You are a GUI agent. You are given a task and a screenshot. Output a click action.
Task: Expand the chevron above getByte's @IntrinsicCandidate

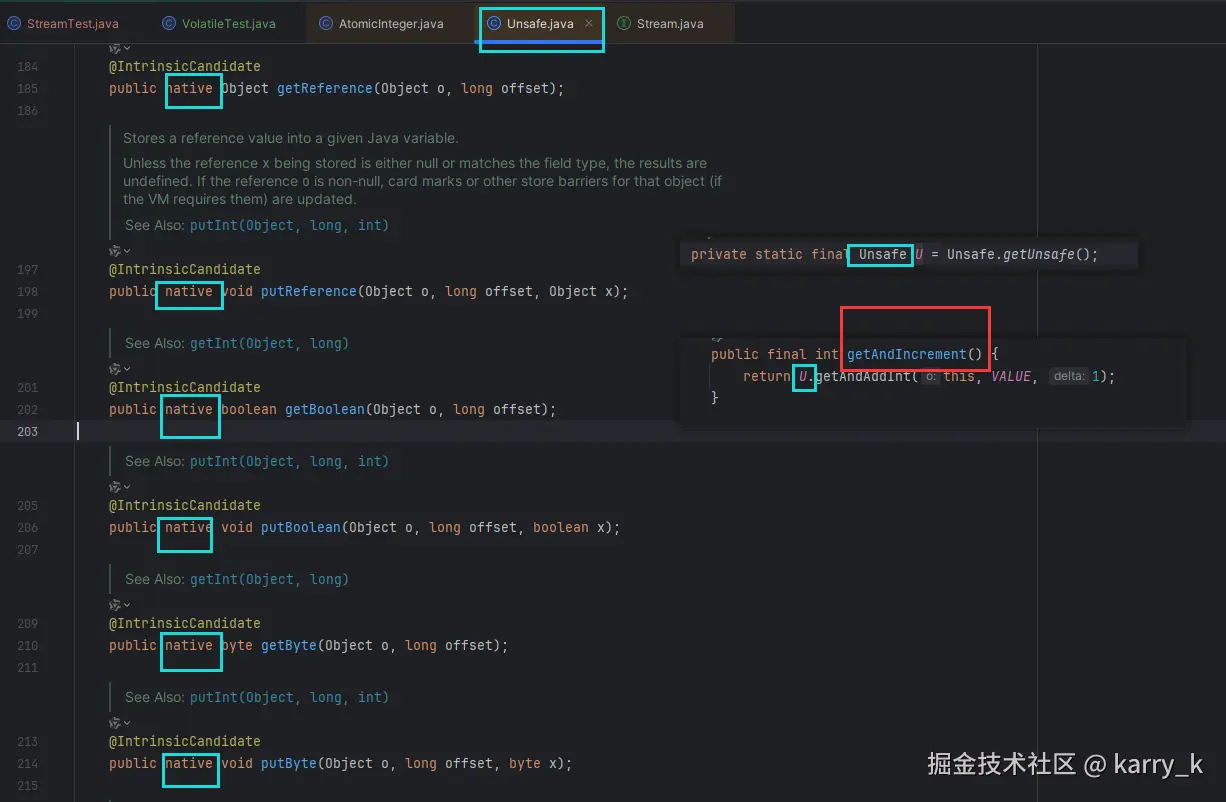point(127,605)
